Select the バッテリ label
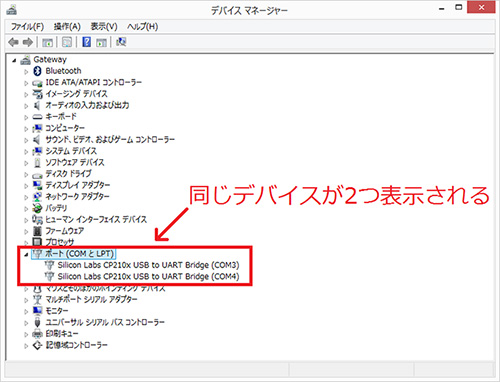This screenshot has height=382, width=500. 56,208
